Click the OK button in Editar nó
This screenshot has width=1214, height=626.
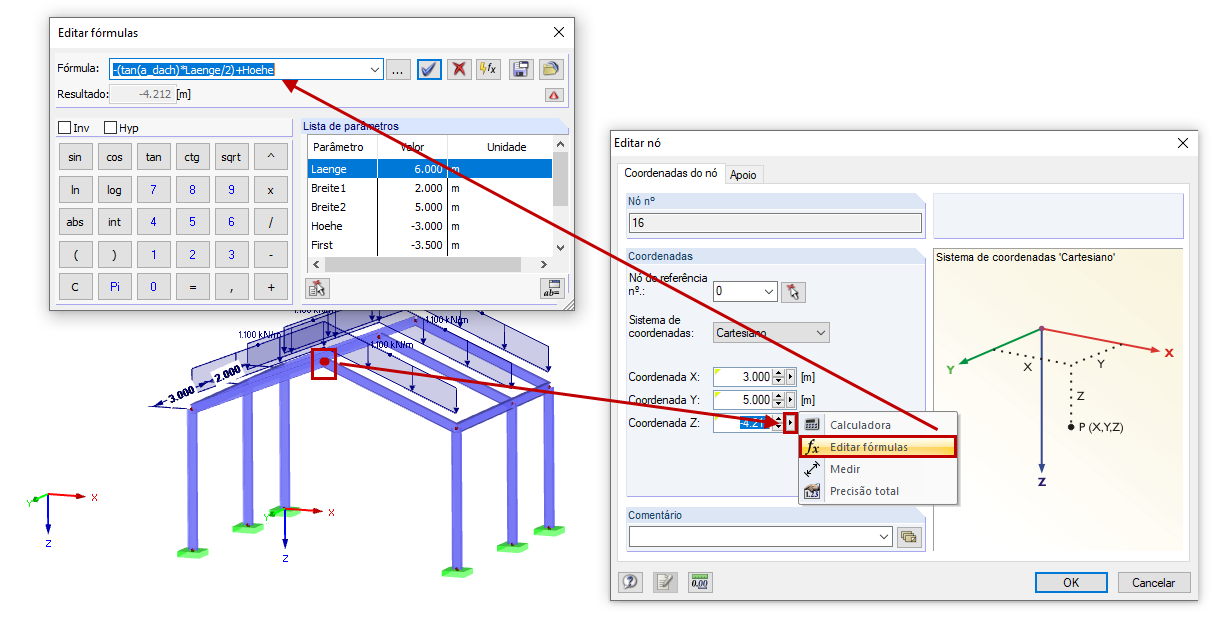tap(1070, 581)
